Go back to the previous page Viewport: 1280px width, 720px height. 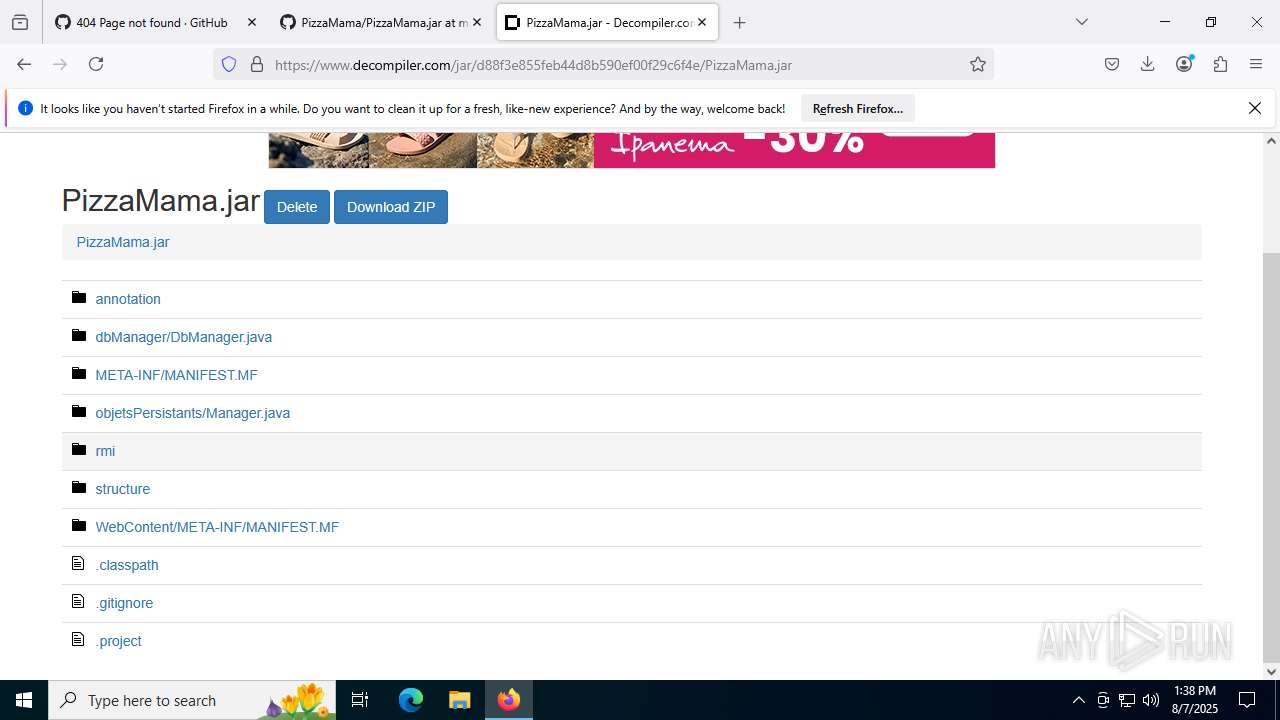[x=24, y=64]
